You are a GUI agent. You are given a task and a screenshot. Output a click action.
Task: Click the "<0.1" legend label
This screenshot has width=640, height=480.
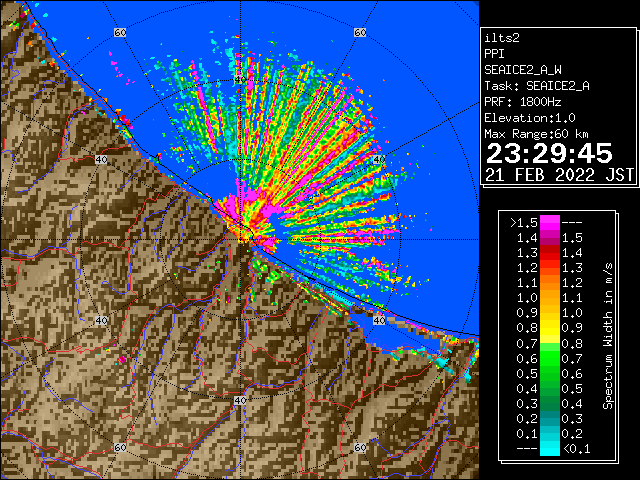click(576, 449)
